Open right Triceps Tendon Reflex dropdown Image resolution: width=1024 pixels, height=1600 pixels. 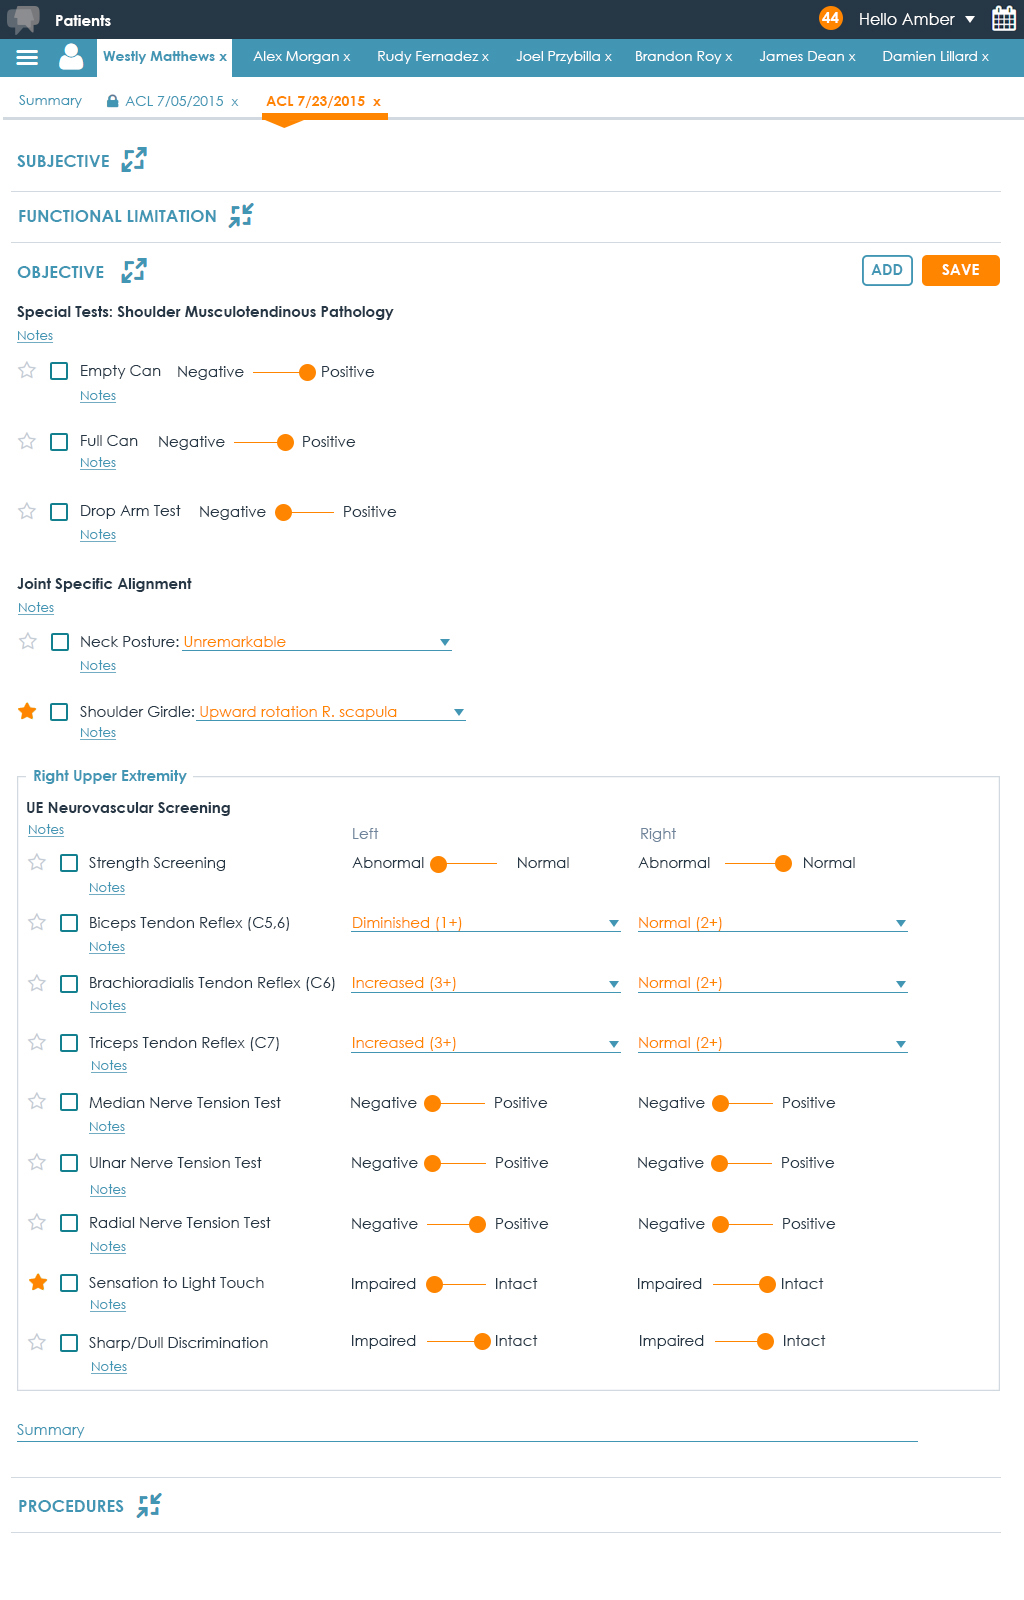(x=773, y=1043)
